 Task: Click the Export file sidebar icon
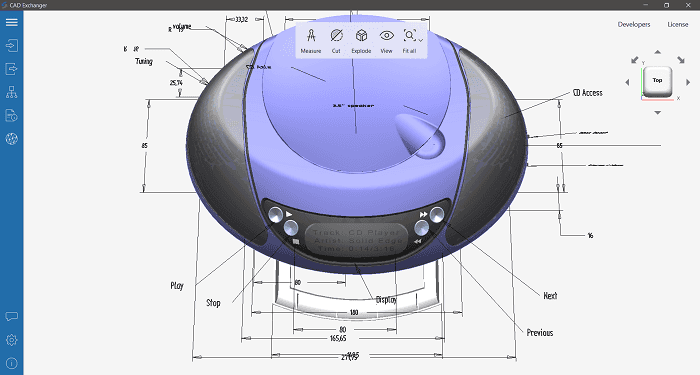point(12,69)
